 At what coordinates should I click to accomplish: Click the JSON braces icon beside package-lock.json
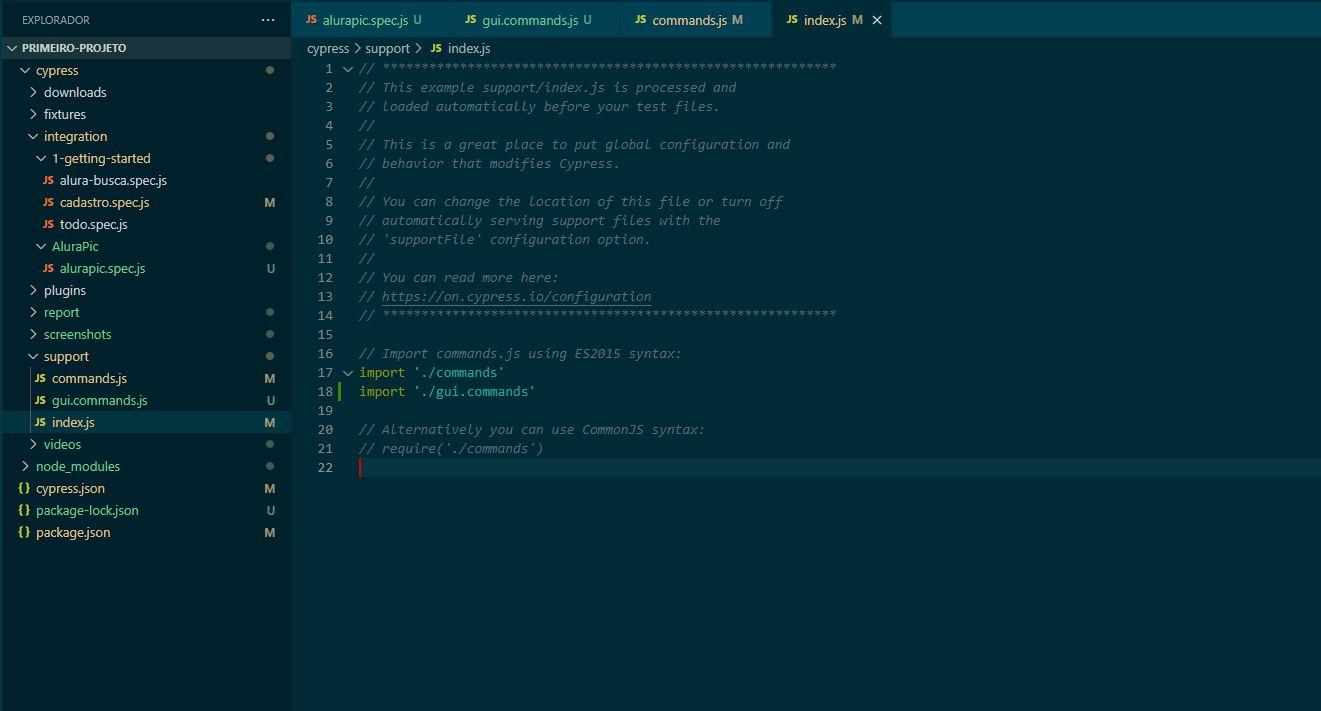(x=24, y=510)
